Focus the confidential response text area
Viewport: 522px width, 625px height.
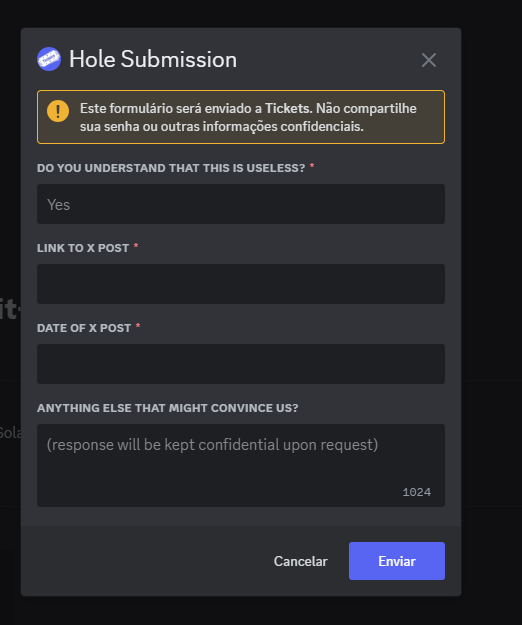point(241,465)
